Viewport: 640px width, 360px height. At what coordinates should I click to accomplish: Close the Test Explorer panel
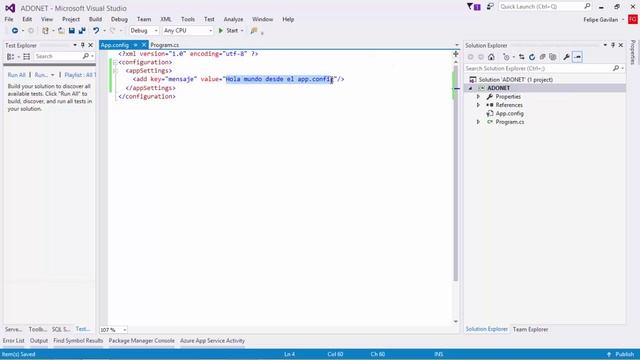pyautogui.click(x=91, y=45)
